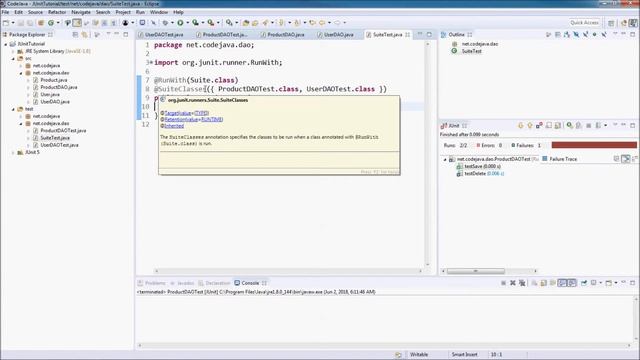Click the New file toolbar icon
640x360 pixels.
tap(6, 23)
